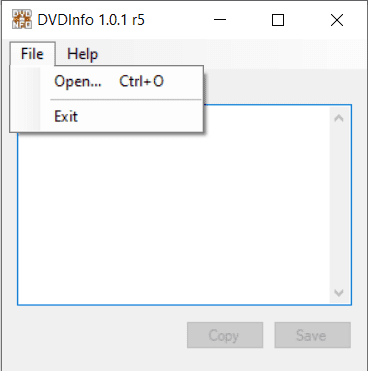This screenshot has height=371, width=368.
Task: Maximize the DVDInfo window
Action: coord(278,20)
